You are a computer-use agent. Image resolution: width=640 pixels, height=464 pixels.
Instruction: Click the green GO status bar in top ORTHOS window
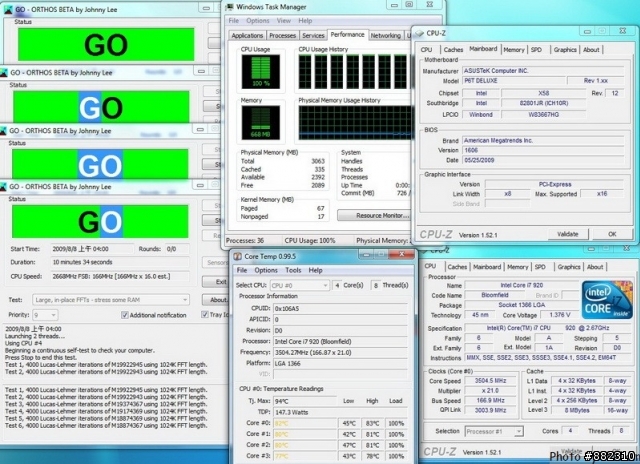[x=106, y=44]
